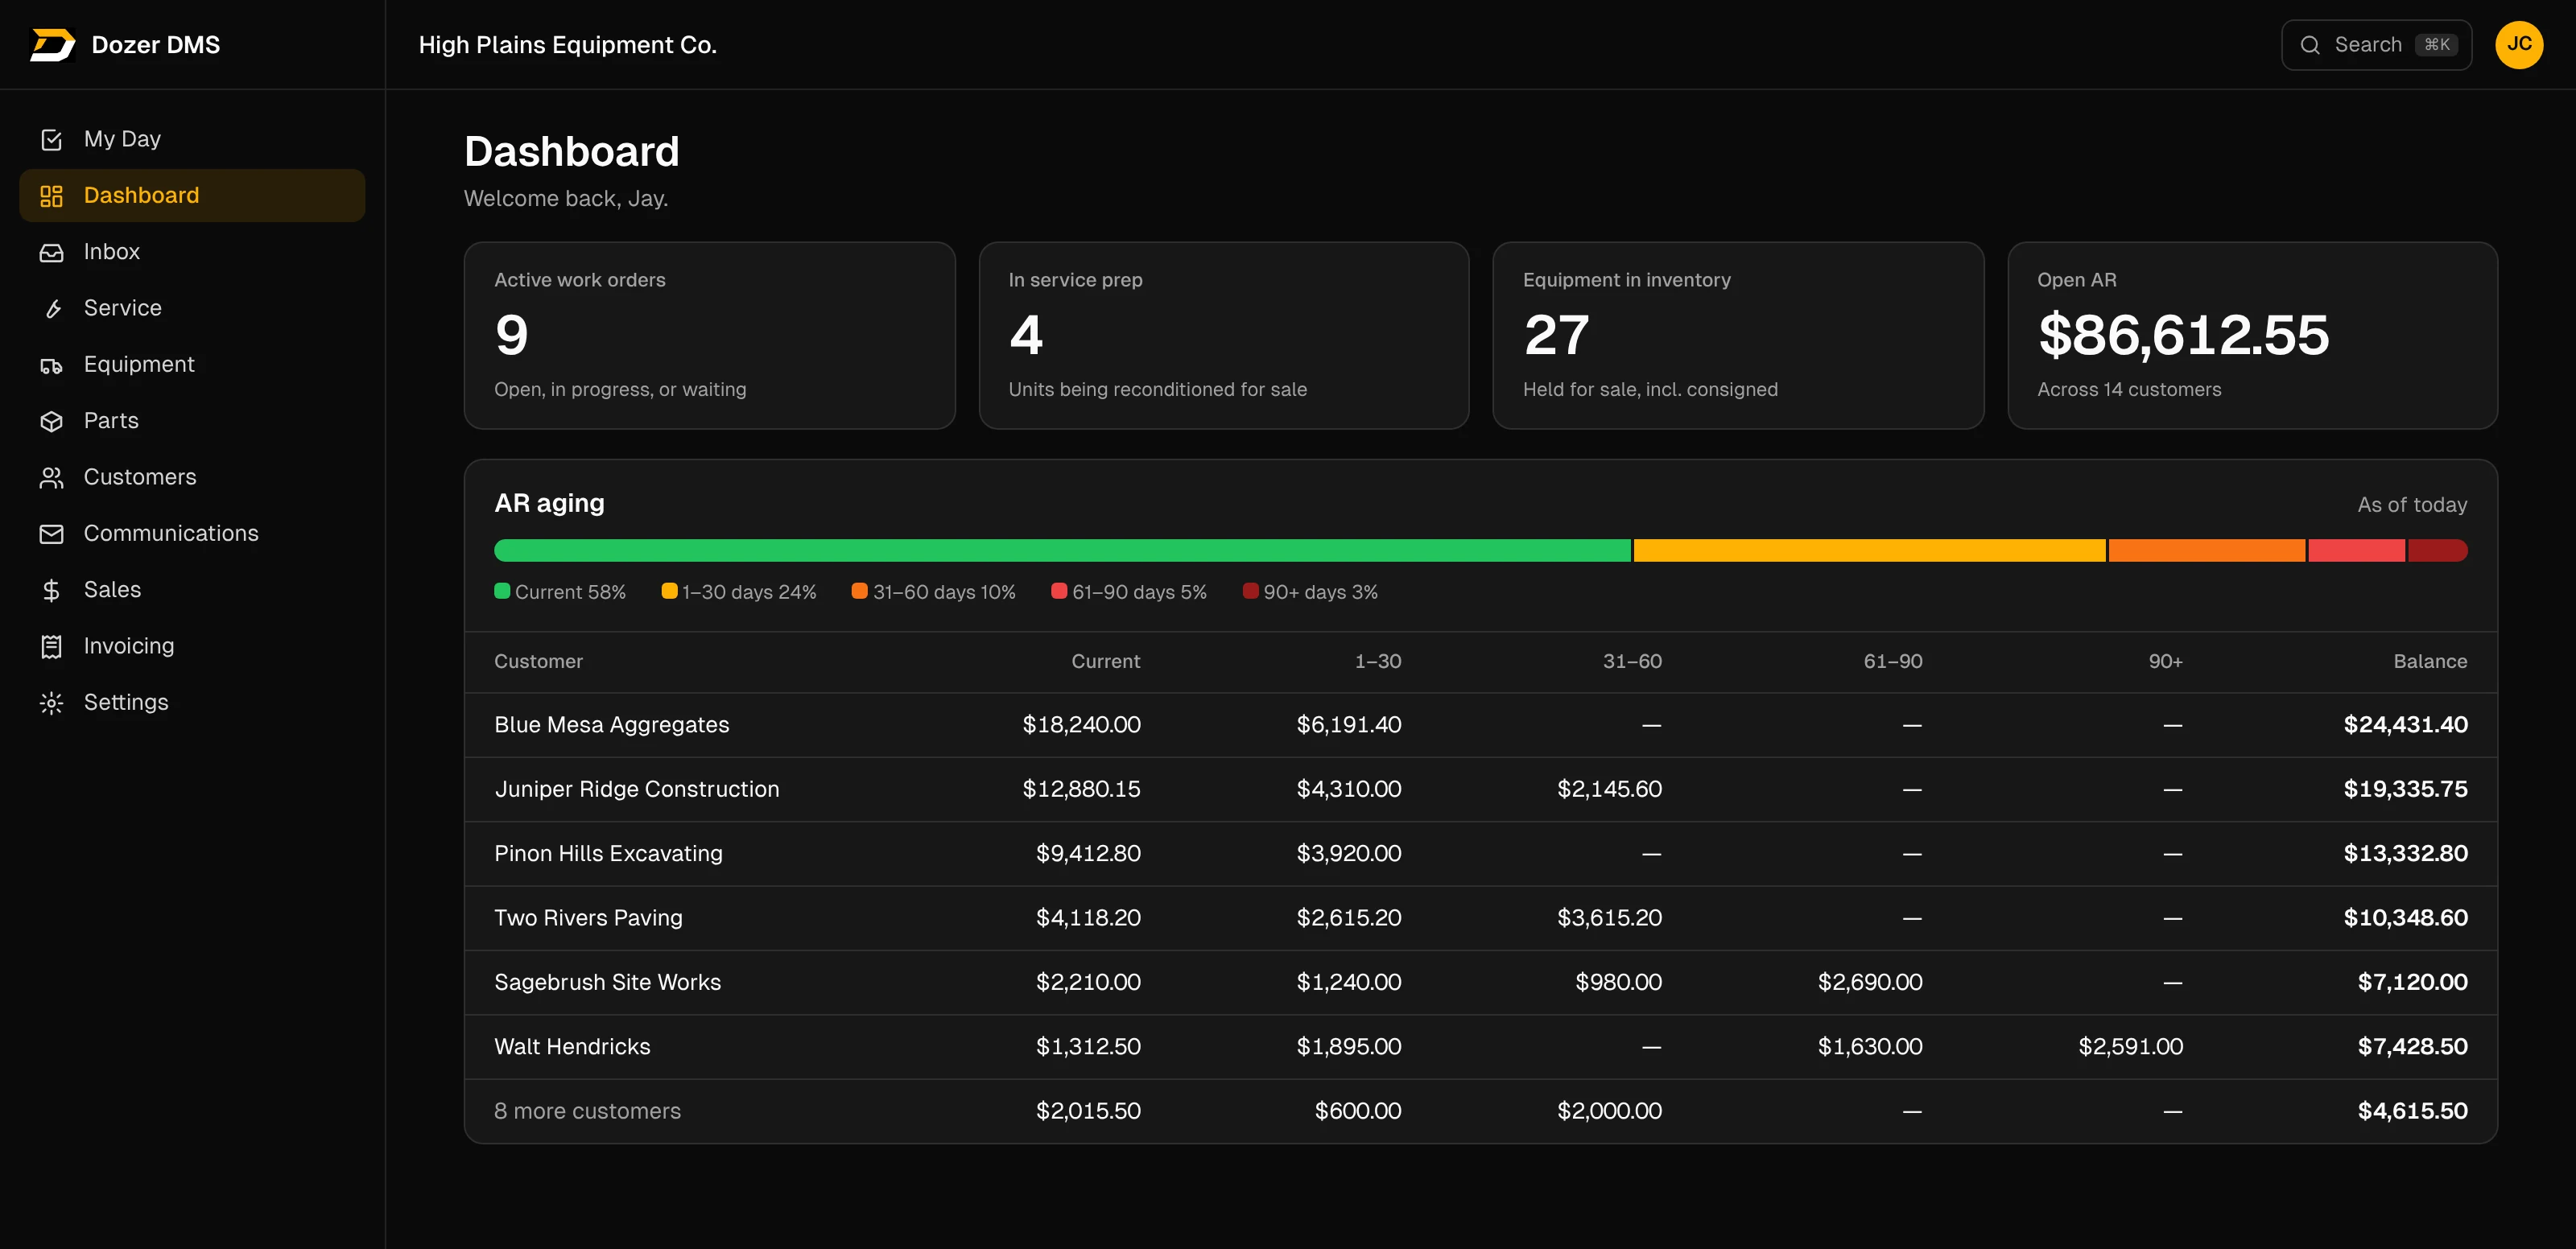Viewport: 2576px width, 1249px height.
Task: Click the magnifier icon in Search
Action: pos(2309,45)
